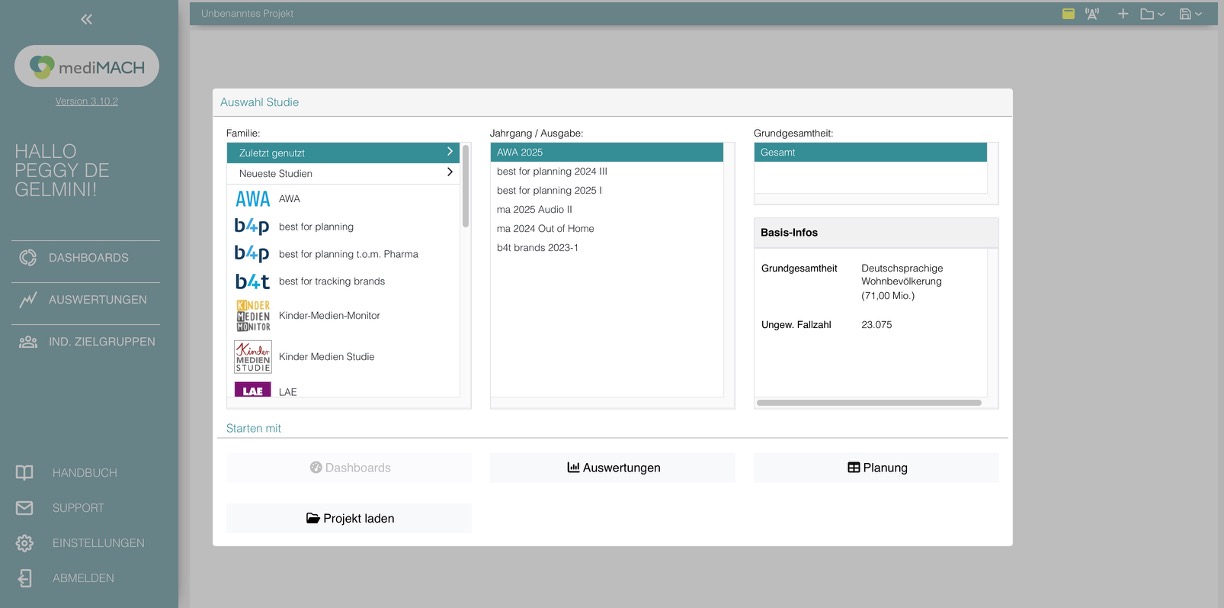This screenshot has height=608, width=1224.
Task: Select best for planning family
Action: (x=316, y=227)
